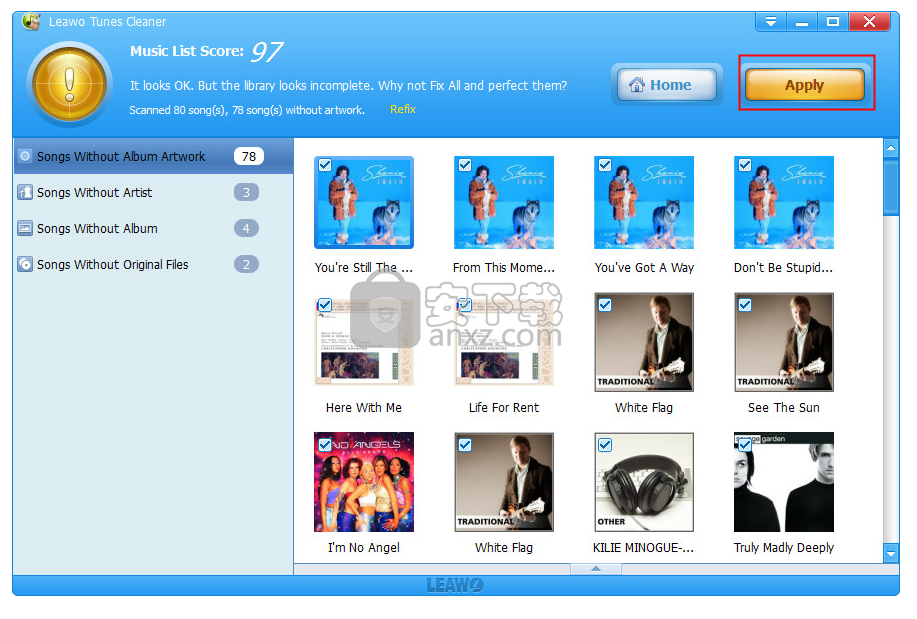Image resolution: width=917 pixels, height=619 pixels.
Task: Click scrollbar down arrow
Action: pos(891,553)
